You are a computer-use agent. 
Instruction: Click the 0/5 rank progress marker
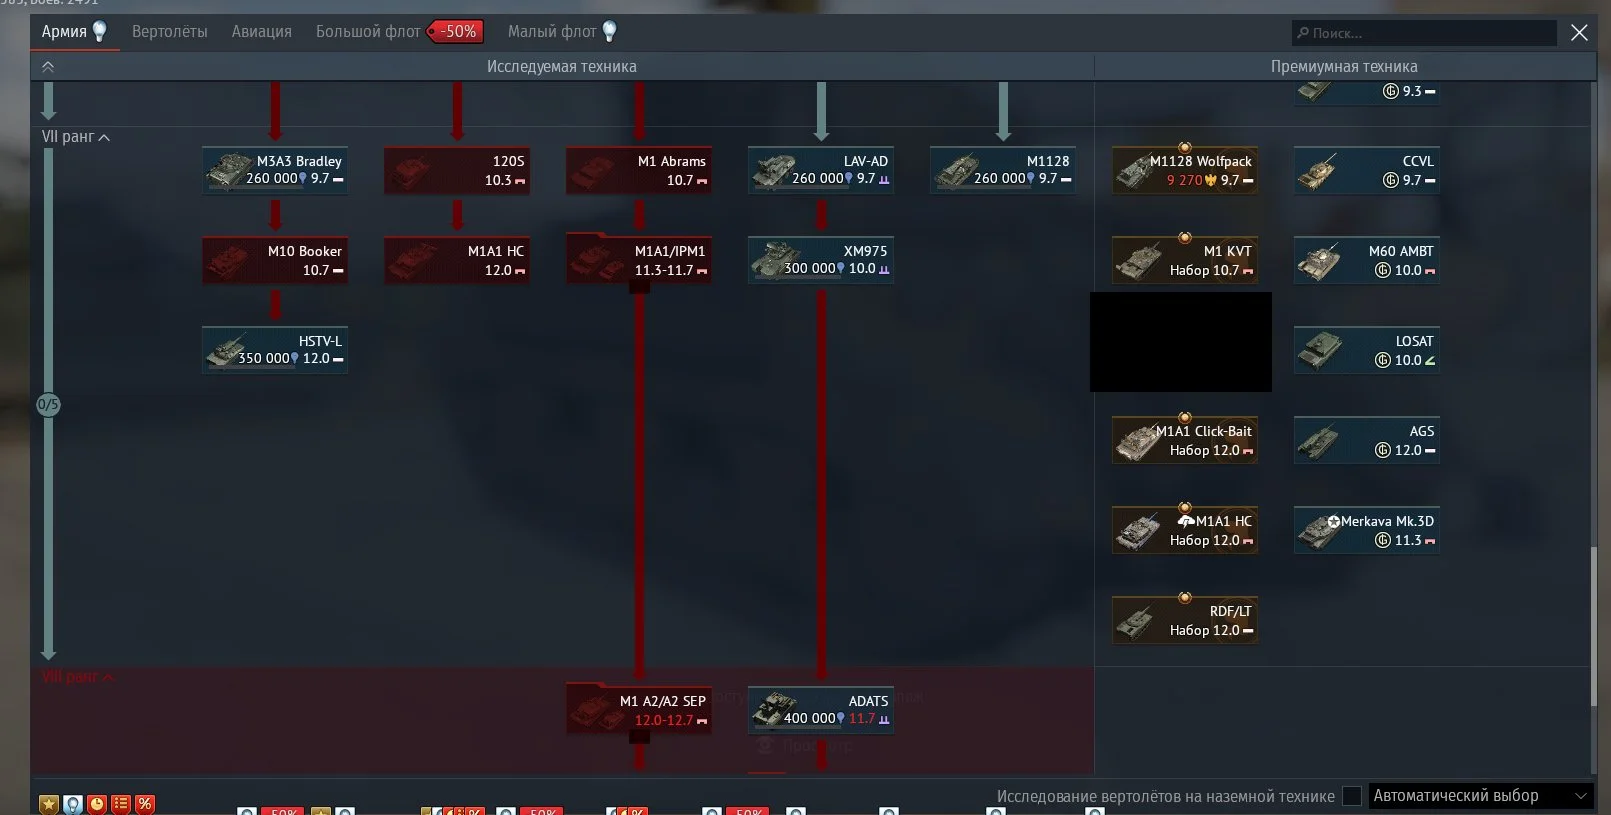point(48,405)
